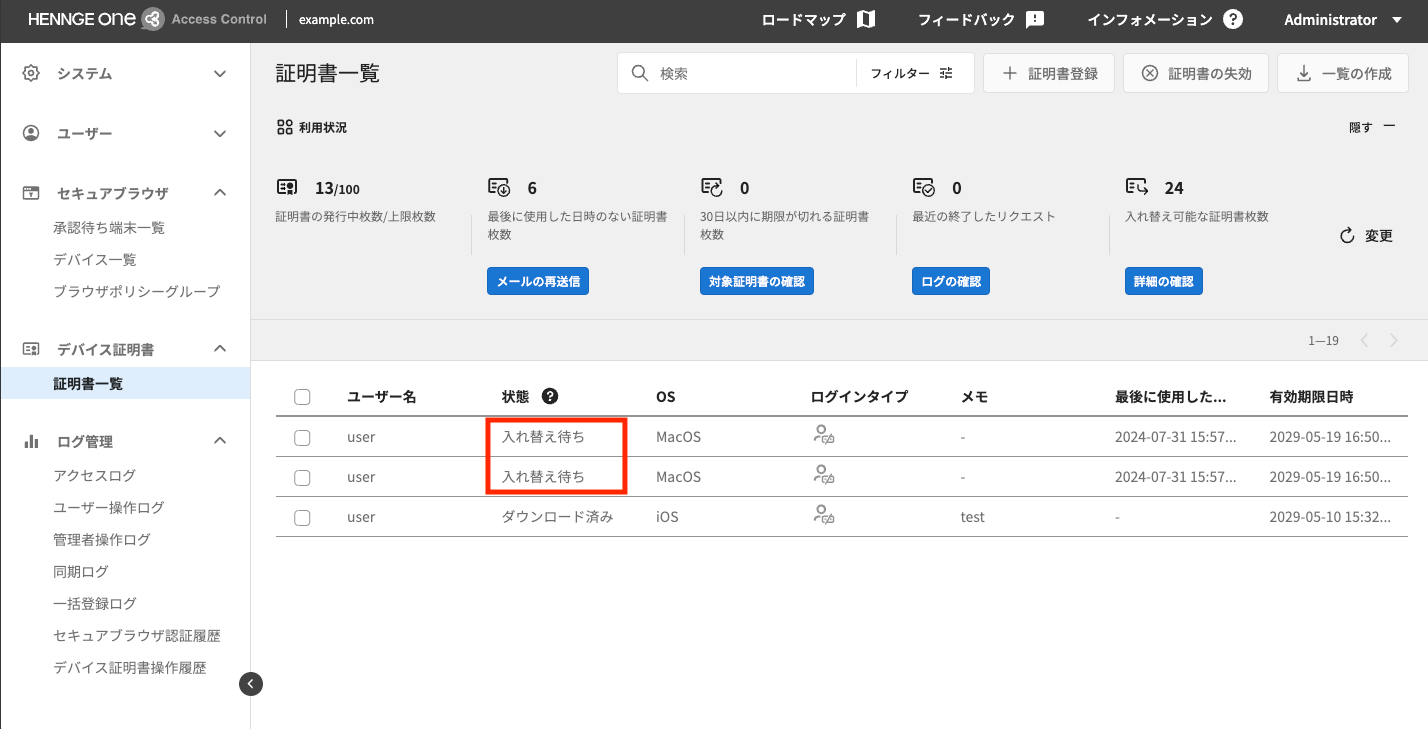
Task: Click the expiring certificates icon beside 0
Action: (x=712, y=187)
